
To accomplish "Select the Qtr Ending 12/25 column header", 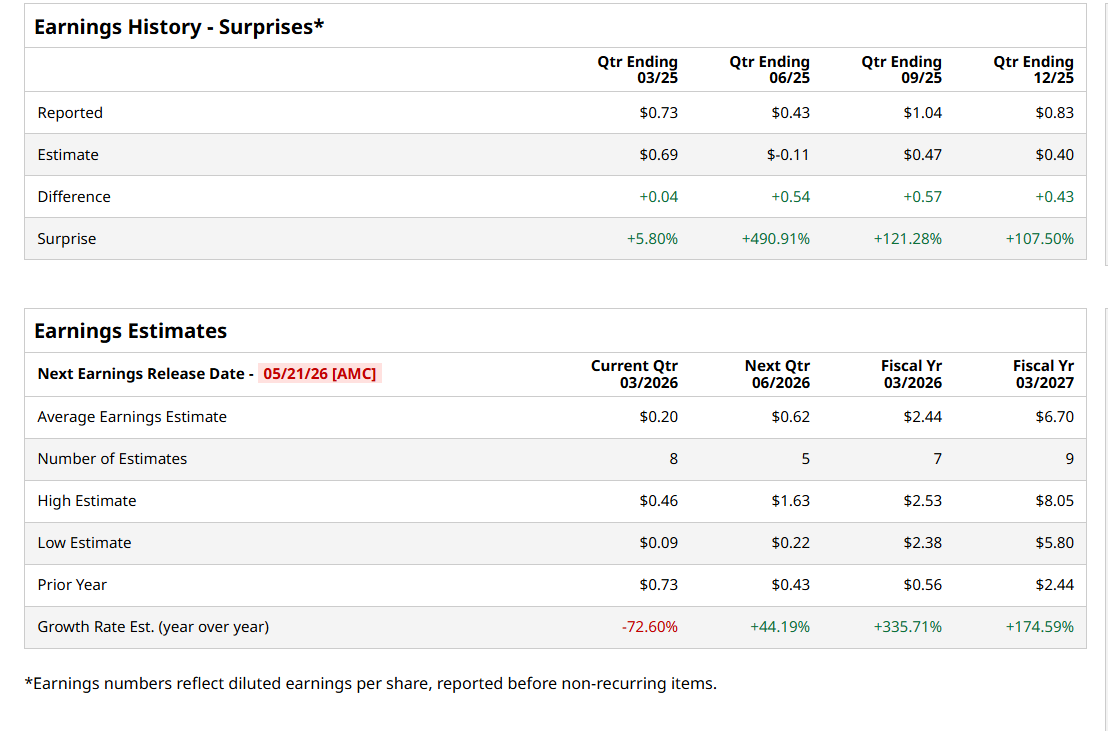I will pyautogui.click(x=1034, y=70).
